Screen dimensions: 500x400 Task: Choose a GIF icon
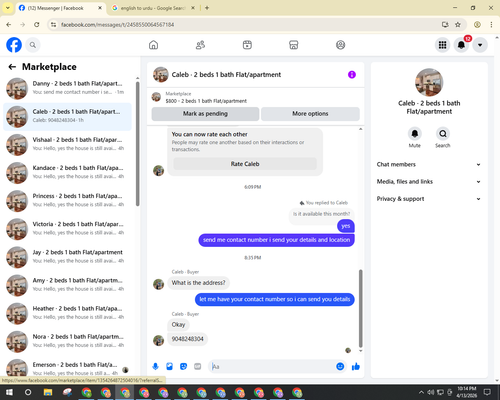coord(198,367)
